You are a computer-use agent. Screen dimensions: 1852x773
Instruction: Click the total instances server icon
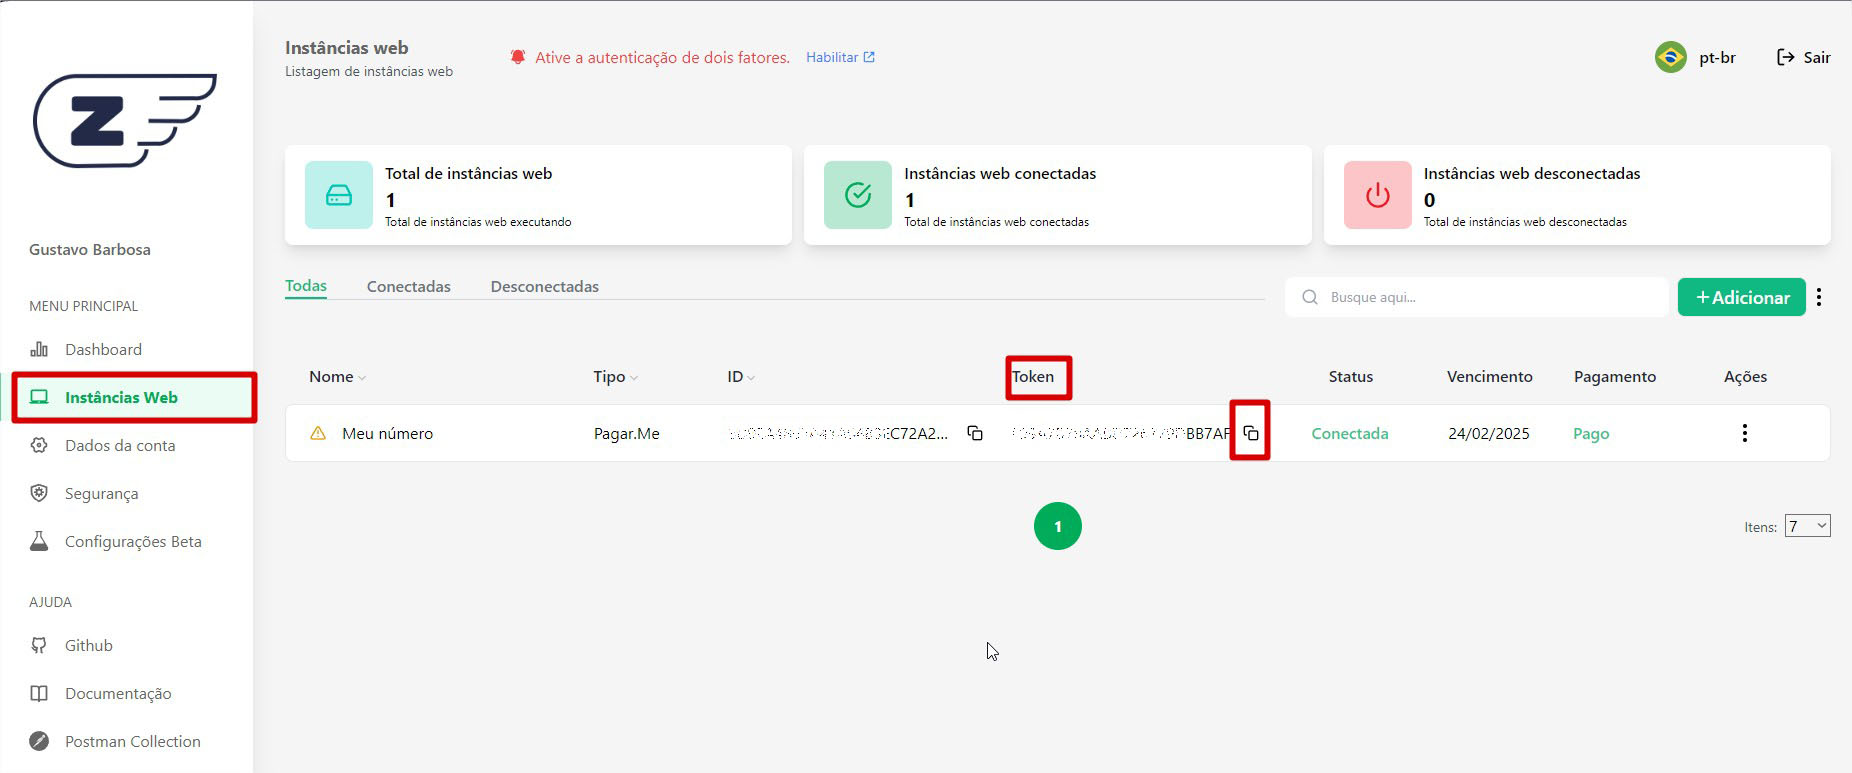[339, 195]
